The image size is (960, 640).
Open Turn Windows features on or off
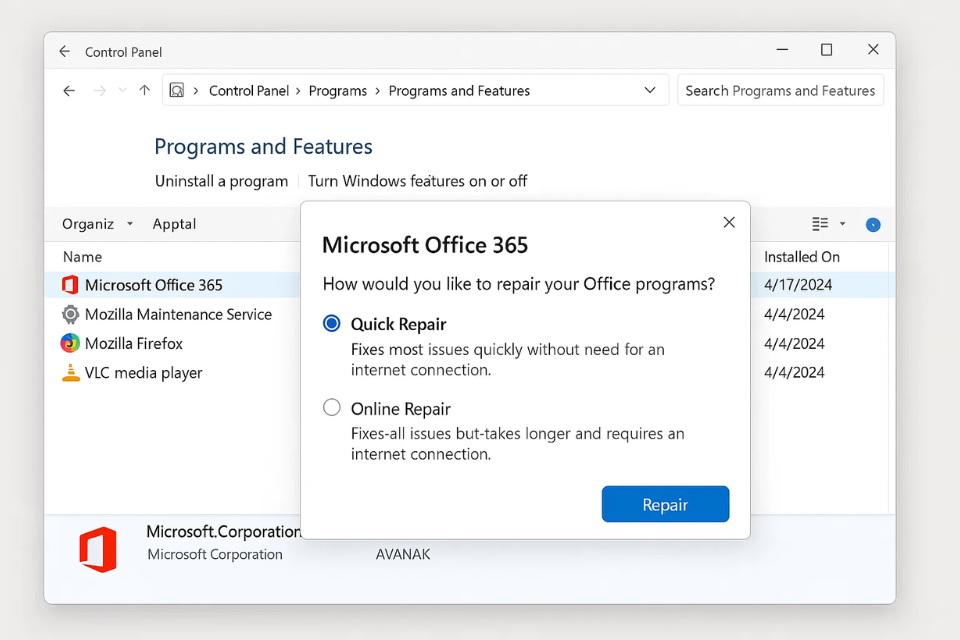coord(417,181)
